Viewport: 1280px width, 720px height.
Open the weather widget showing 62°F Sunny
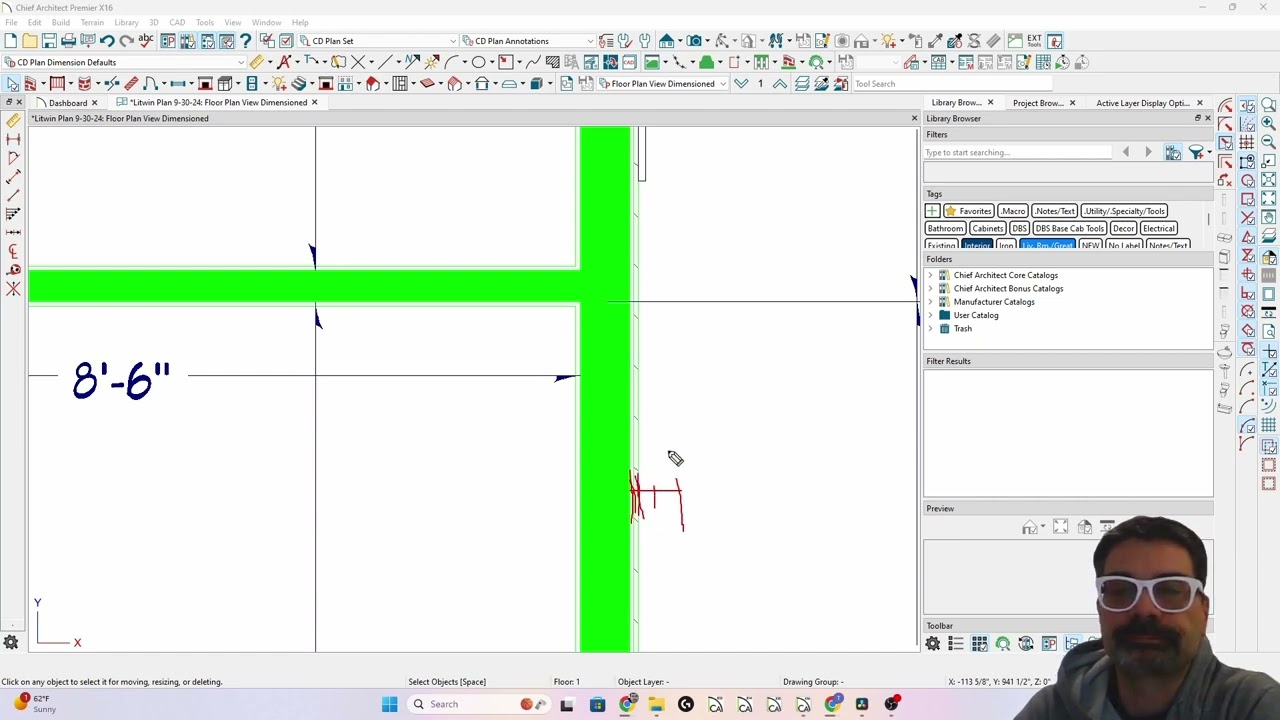(x=32, y=704)
